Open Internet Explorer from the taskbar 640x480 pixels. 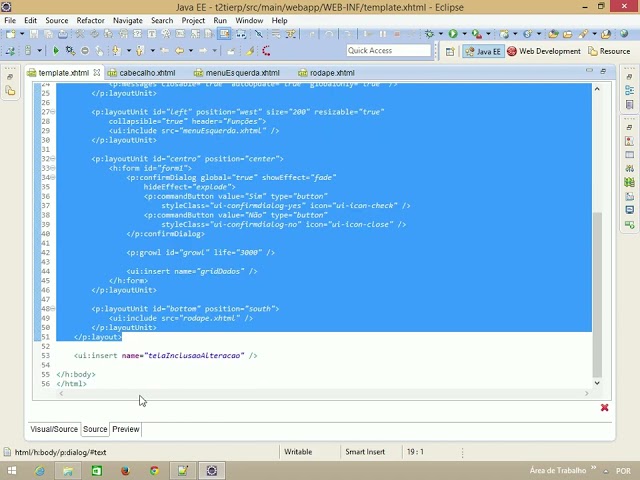40,471
